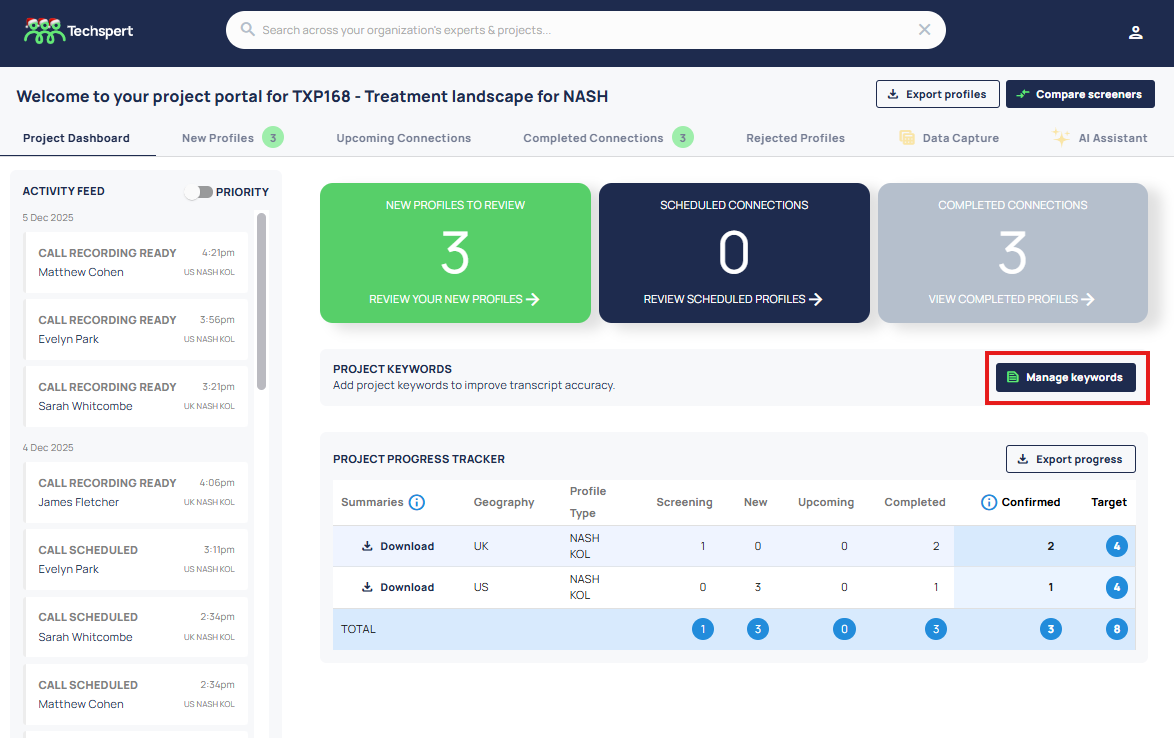Download the US summary

(x=398, y=587)
